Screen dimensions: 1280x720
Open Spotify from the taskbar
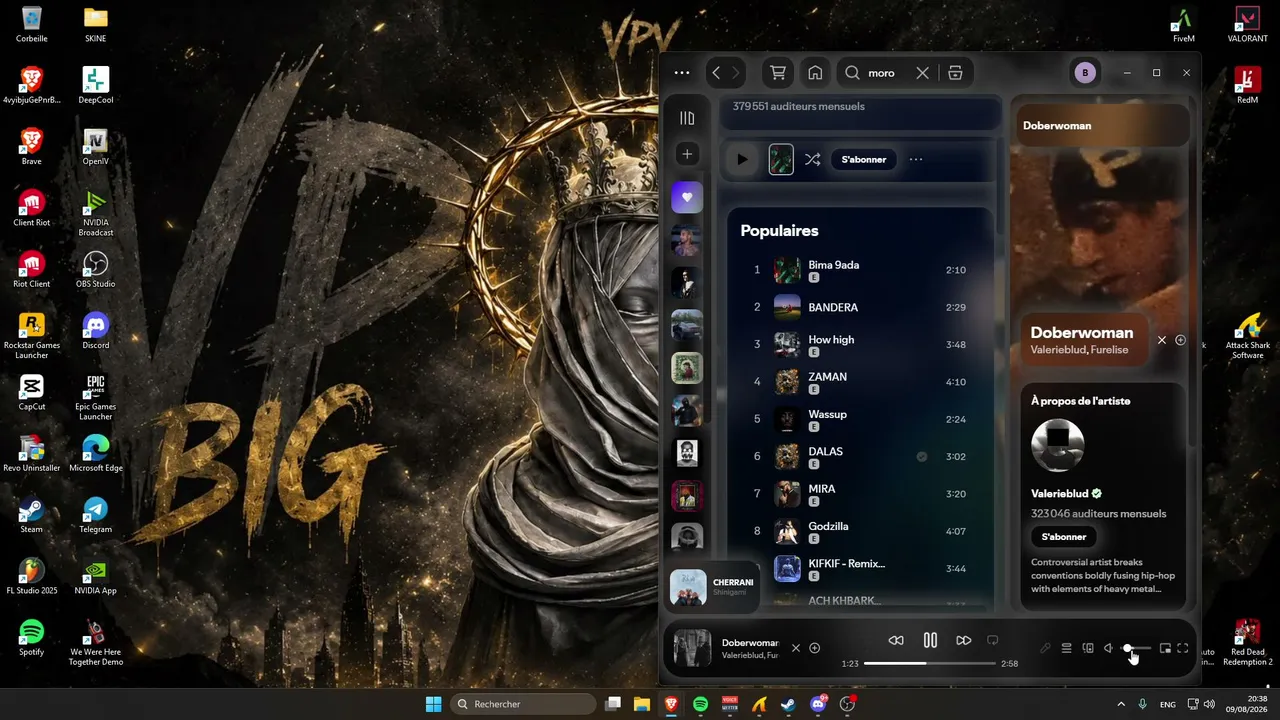[701, 704]
